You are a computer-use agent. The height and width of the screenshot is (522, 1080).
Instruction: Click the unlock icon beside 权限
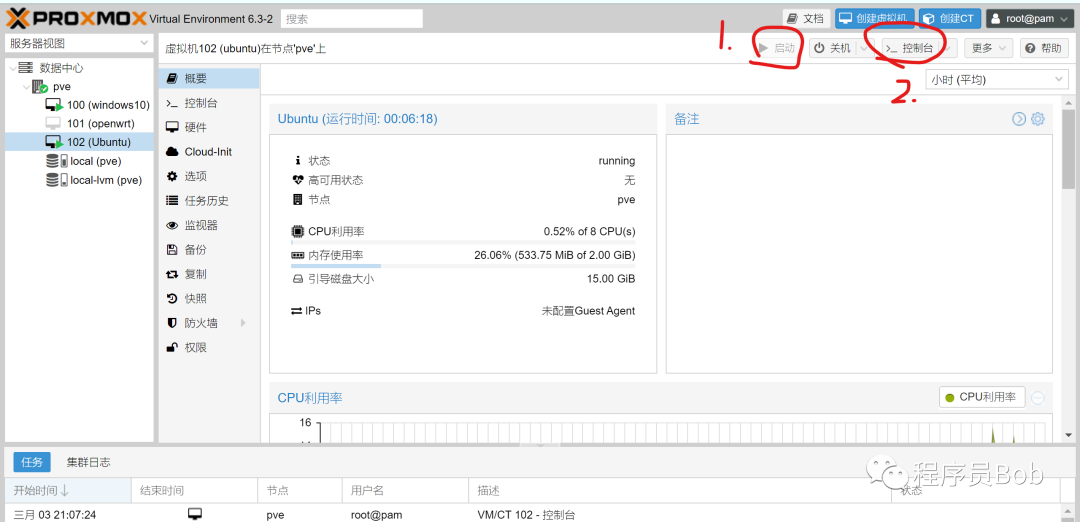pyautogui.click(x=172, y=348)
